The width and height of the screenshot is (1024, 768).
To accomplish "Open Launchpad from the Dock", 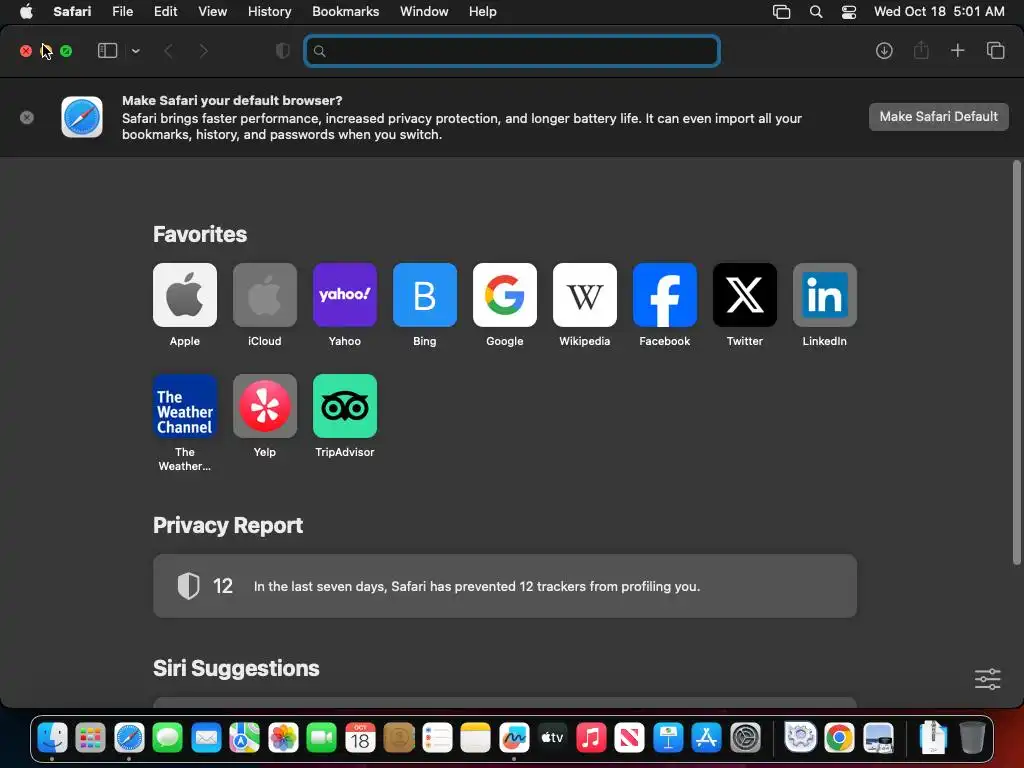I will [90, 738].
